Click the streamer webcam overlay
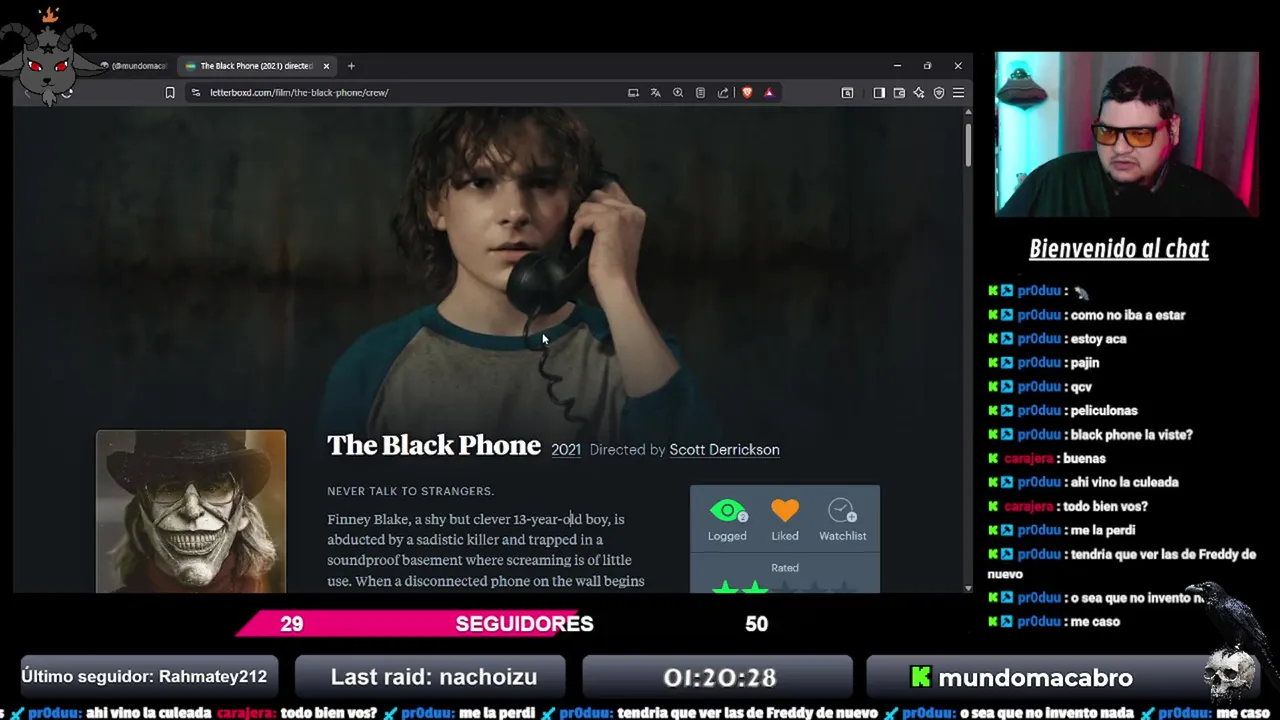The width and height of the screenshot is (1280, 720). [x=1126, y=134]
